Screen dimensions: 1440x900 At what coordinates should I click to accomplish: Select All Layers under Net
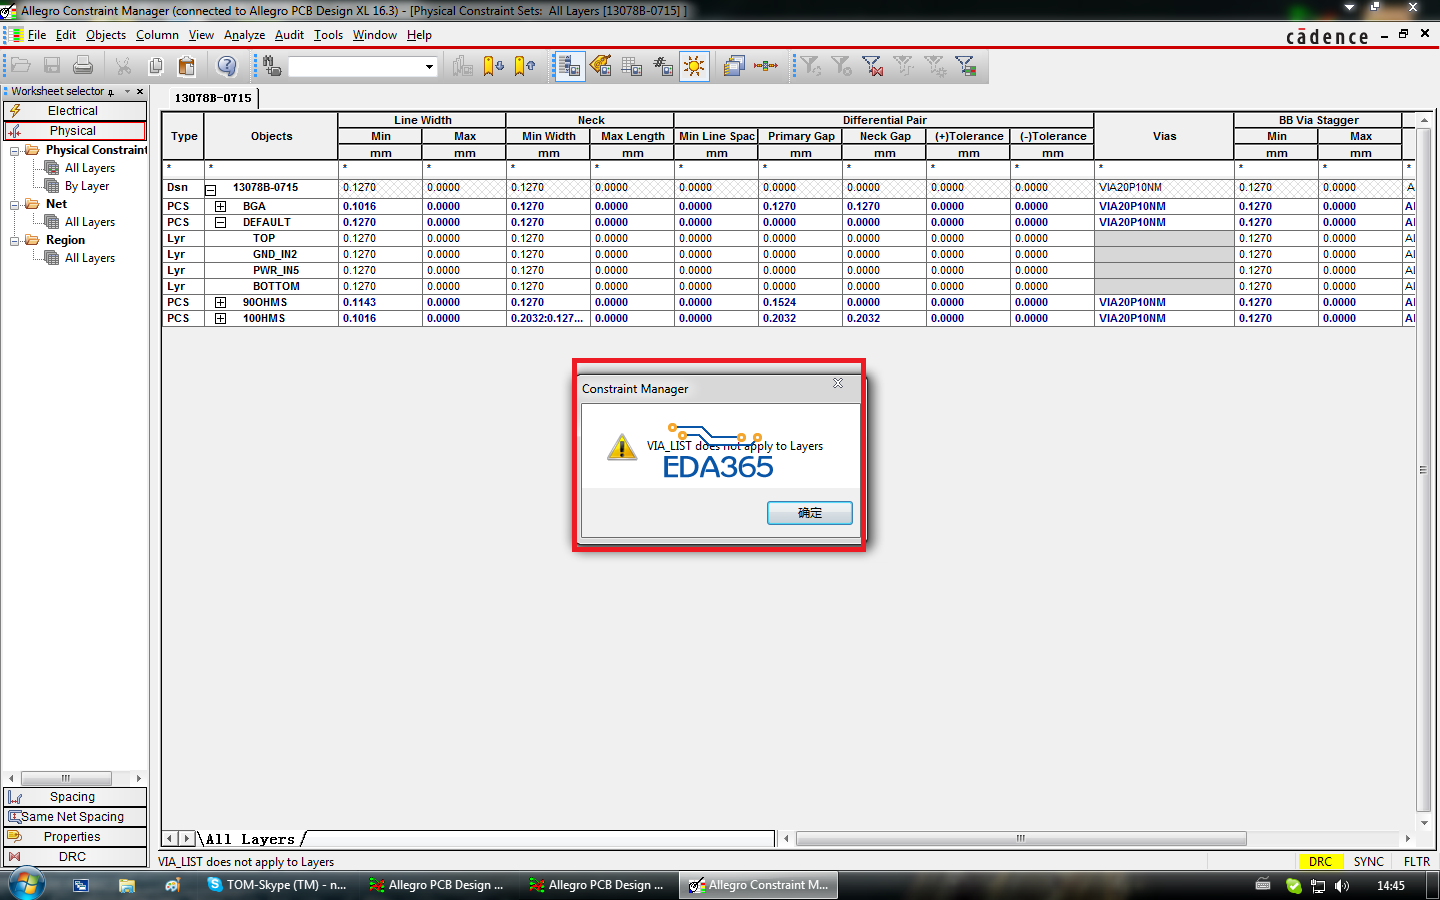(90, 222)
